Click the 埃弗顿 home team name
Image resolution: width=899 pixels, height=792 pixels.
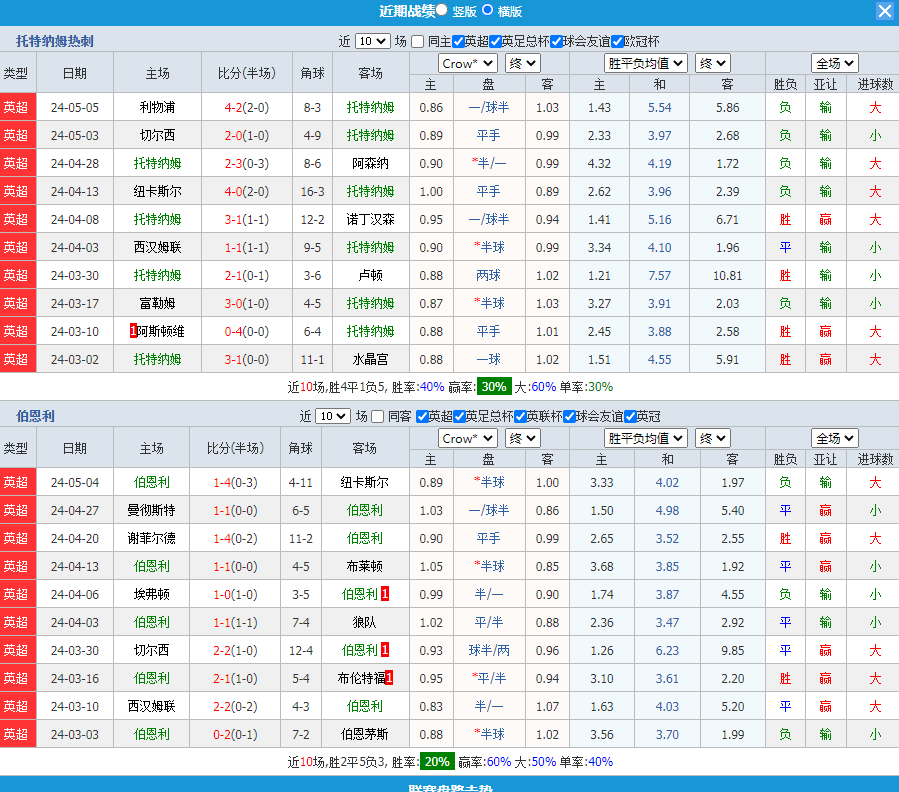point(151,595)
